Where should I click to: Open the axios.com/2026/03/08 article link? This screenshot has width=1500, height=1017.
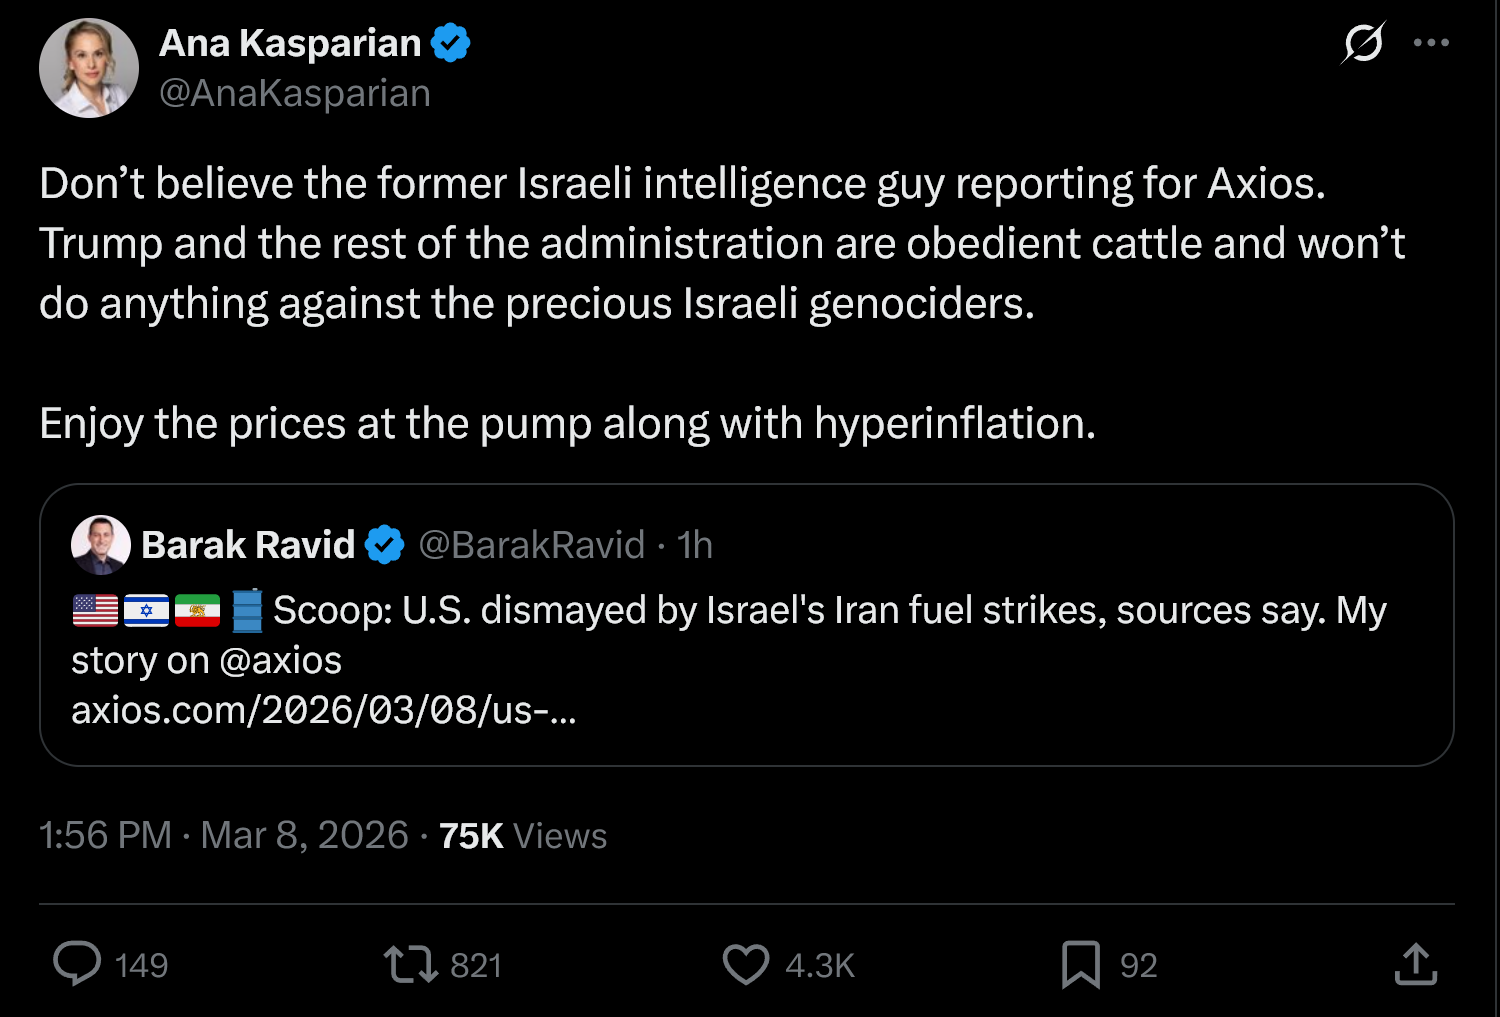(323, 710)
